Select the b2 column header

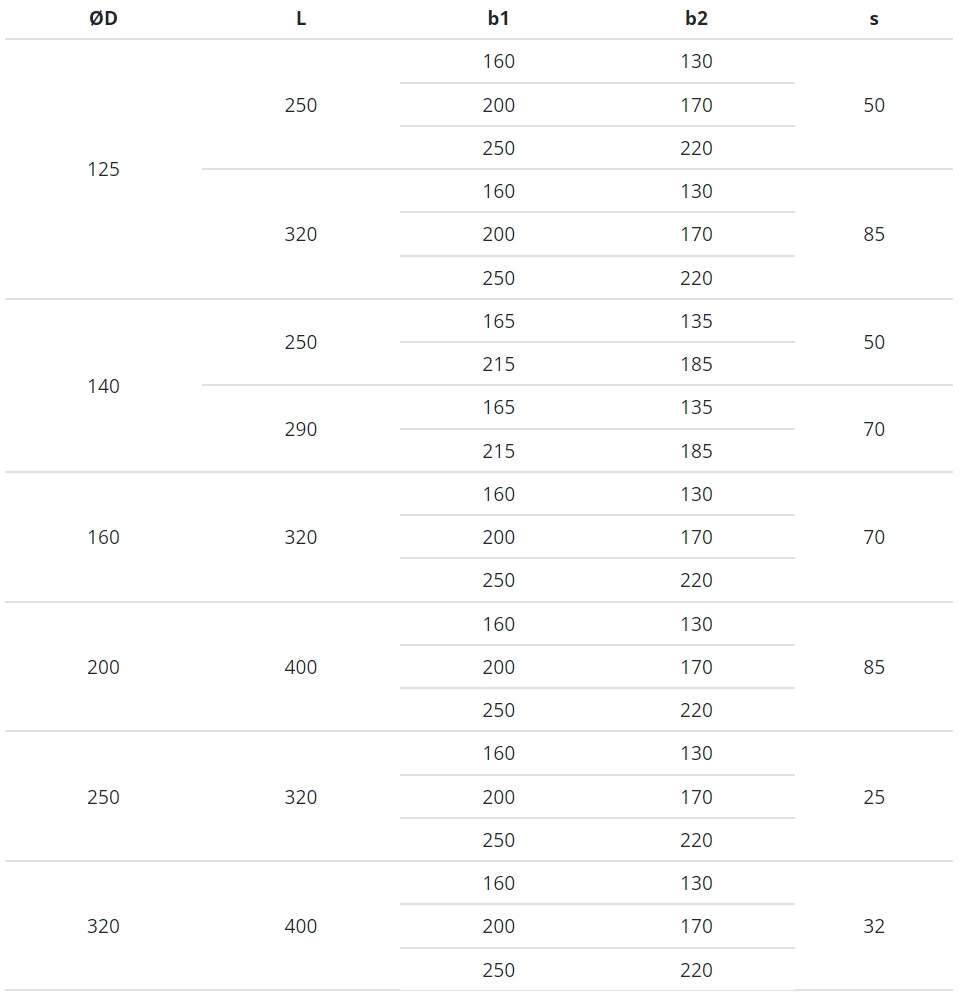pos(696,18)
